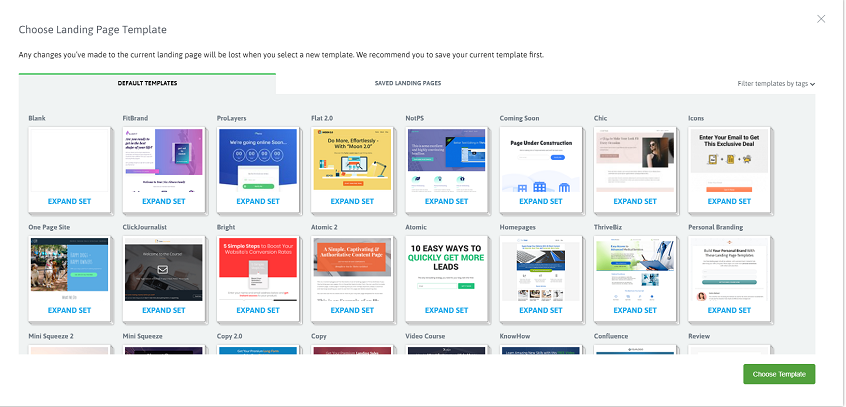
Task: Select the Atomic 2 template thumbnail
Action: pos(352,269)
